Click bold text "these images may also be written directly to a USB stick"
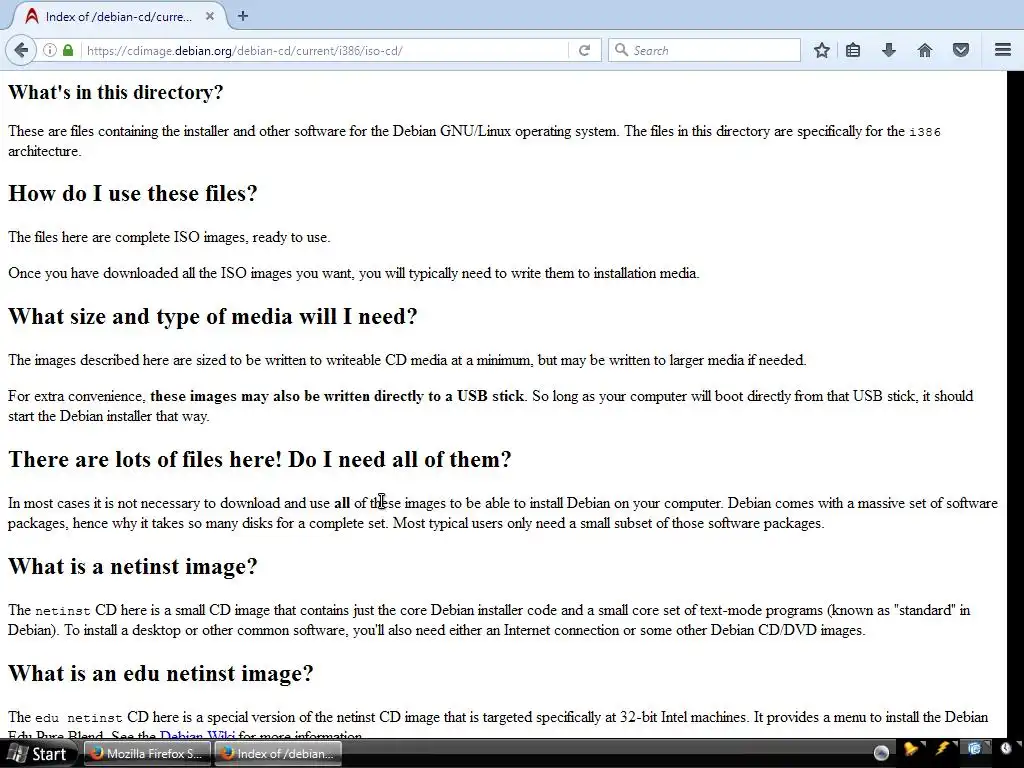 [x=337, y=396]
